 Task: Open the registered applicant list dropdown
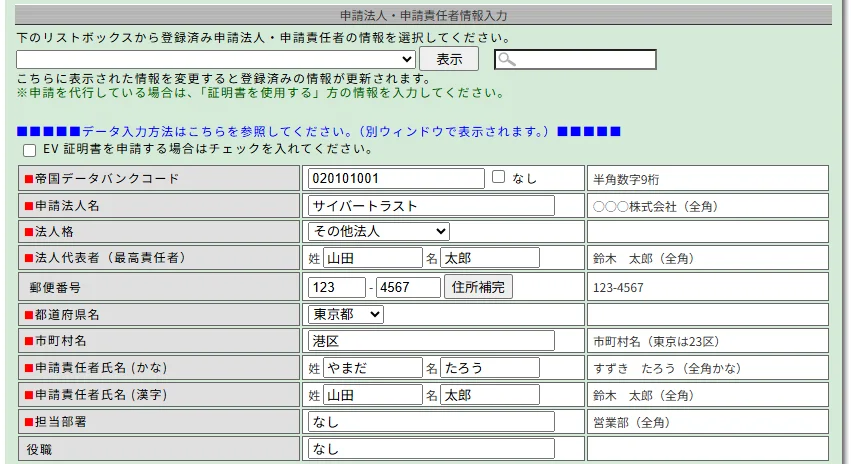[216, 60]
